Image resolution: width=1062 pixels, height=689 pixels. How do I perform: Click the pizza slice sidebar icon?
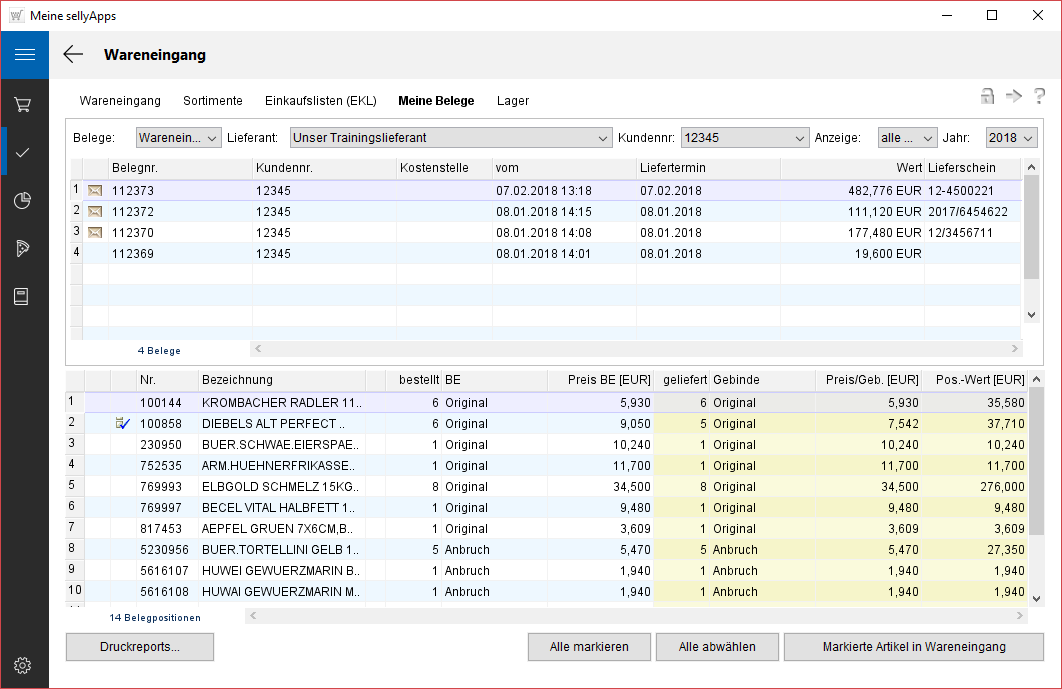pos(24,249)
